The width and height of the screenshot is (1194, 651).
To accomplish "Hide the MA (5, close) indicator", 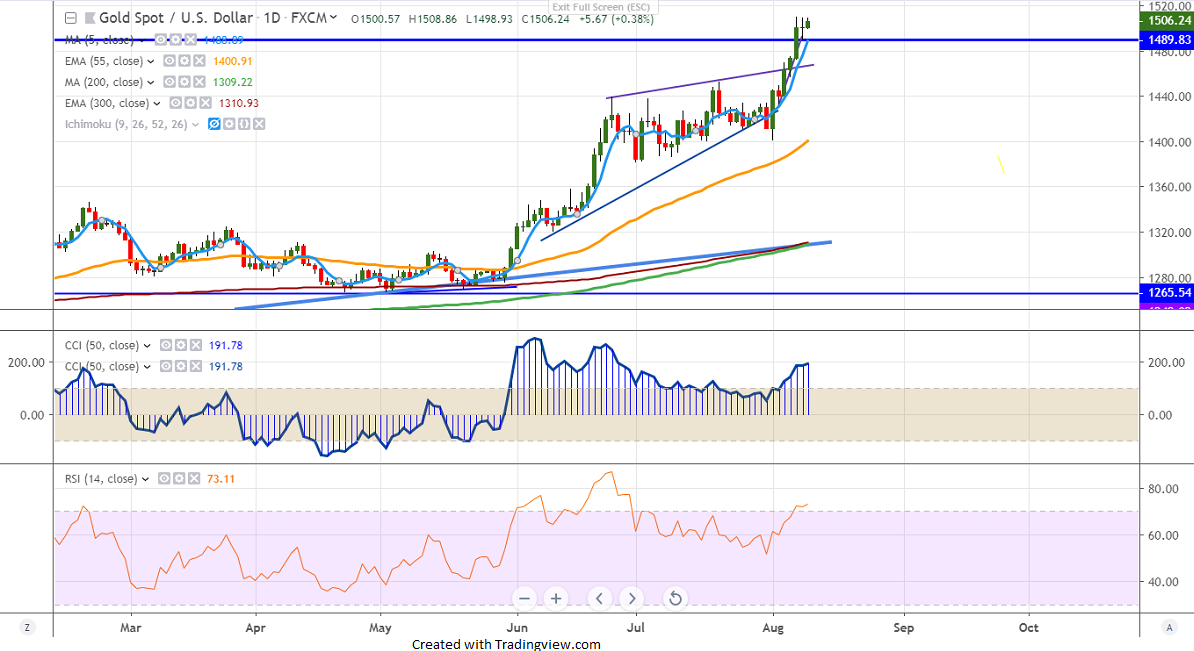I will point(161,40).
